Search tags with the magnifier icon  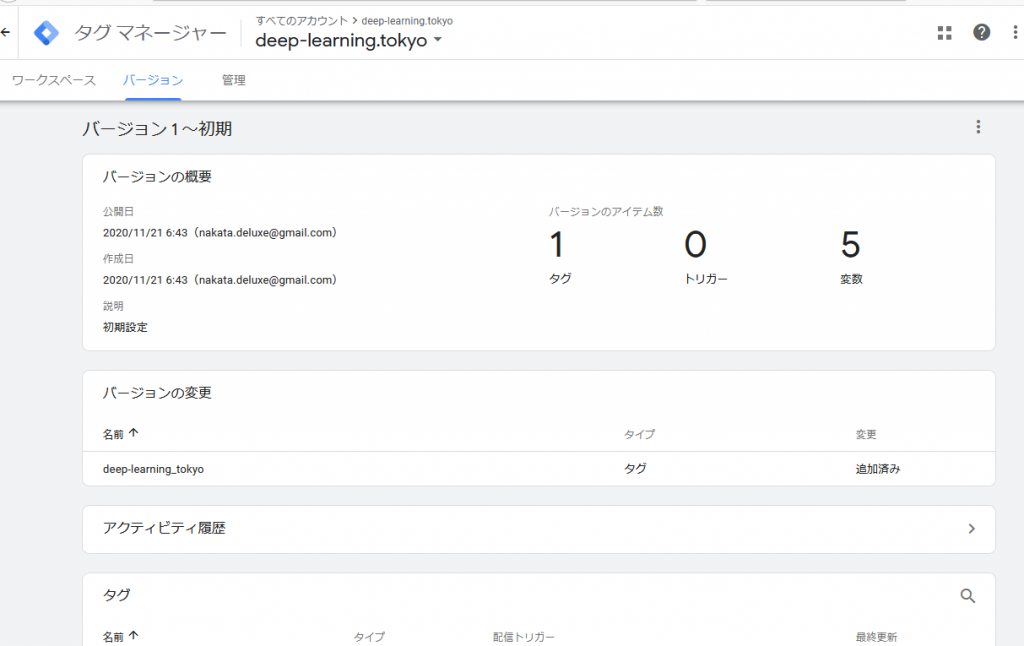[967, 596]
